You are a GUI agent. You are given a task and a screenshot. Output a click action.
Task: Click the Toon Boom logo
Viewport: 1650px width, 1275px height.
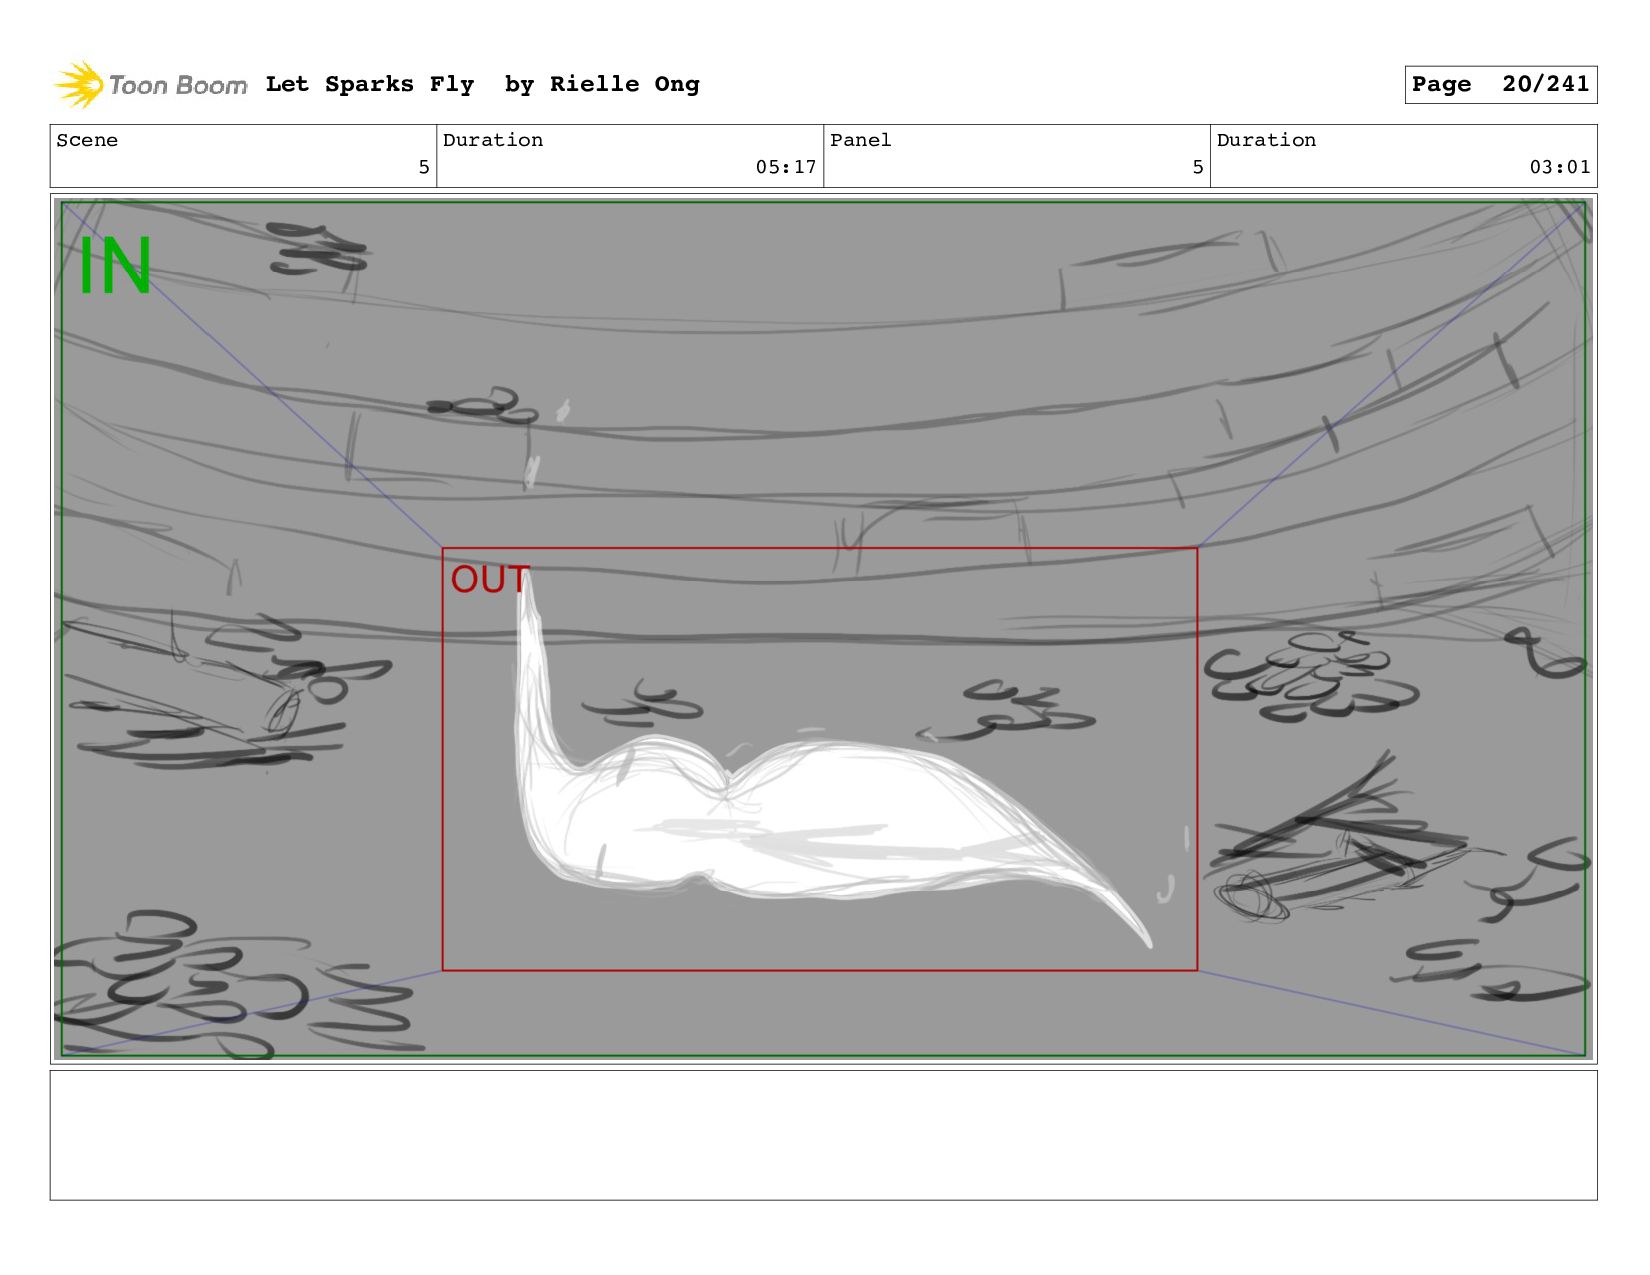click(150, 85)
